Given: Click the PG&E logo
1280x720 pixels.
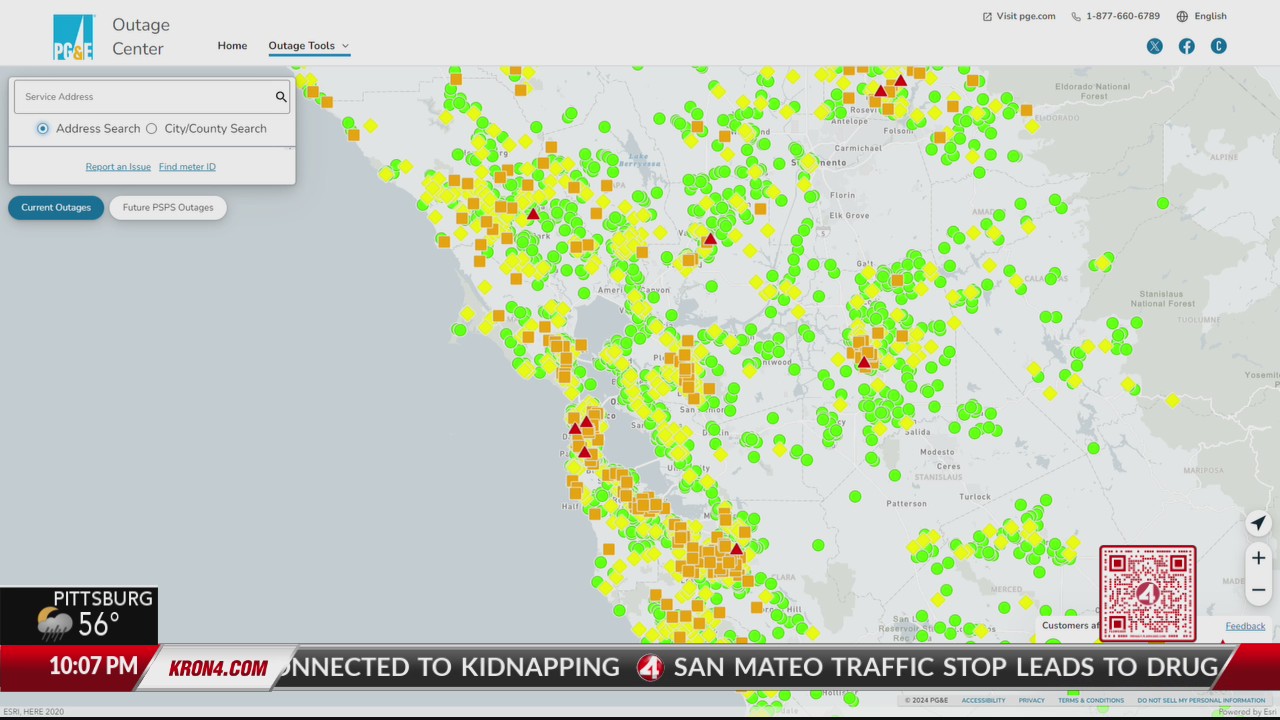Looking at the screenshot, I should (73, 36).
